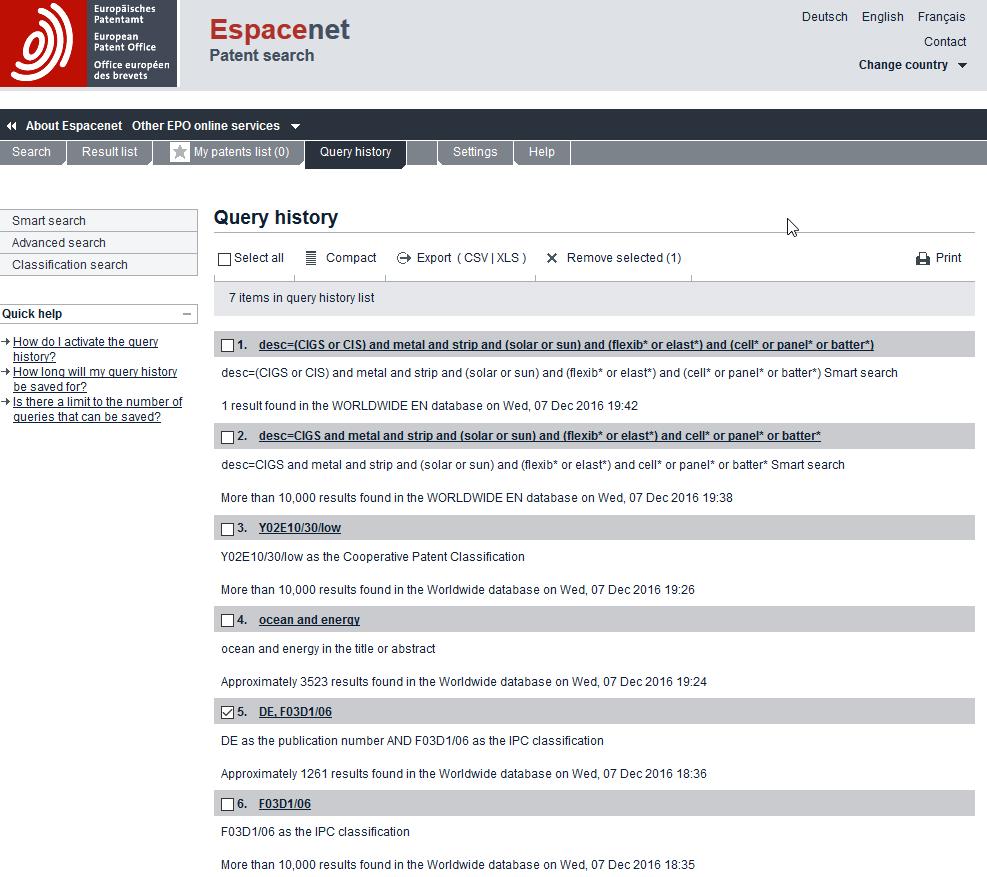
Task: Switch language to Français
Action: coord(941,17)
